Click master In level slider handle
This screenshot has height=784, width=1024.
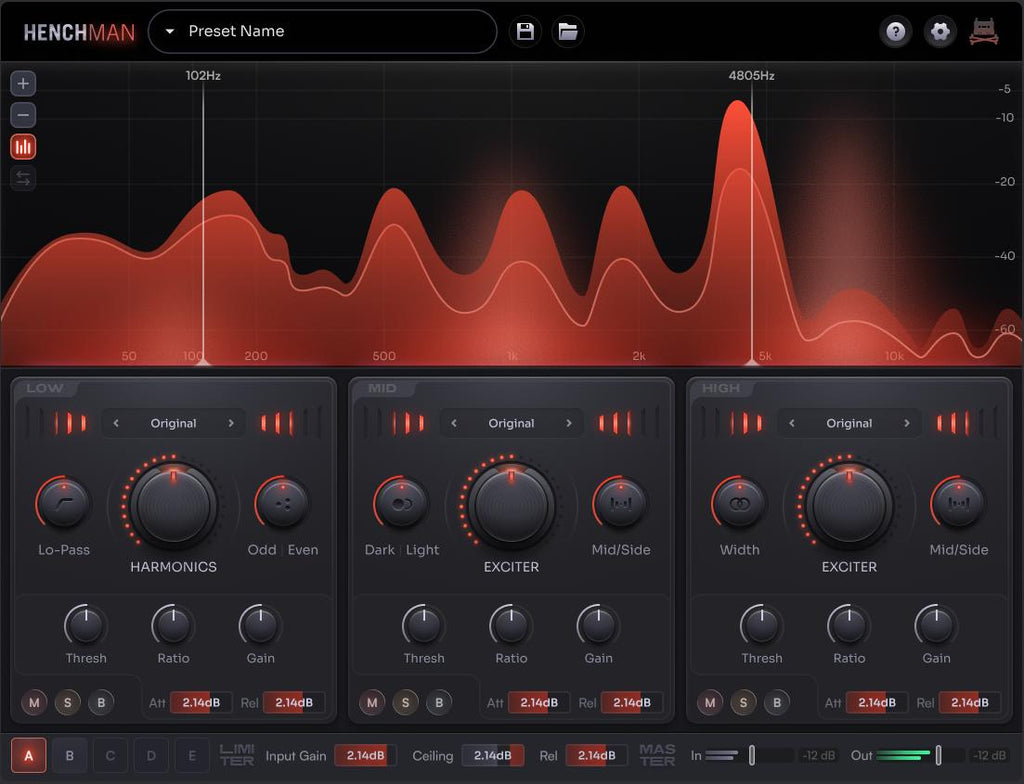point(752,755)
